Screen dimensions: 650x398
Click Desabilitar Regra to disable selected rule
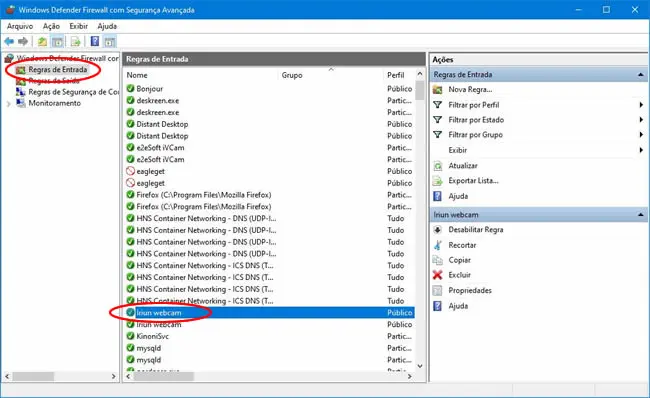475,230
